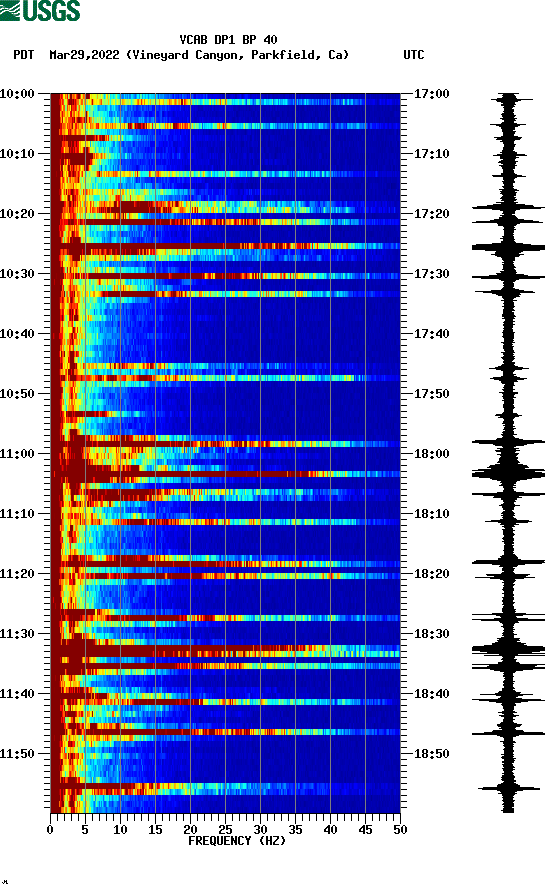Click the '17:20' UTC time label
This screenshot has height=893, width=552.
point(432,214)
